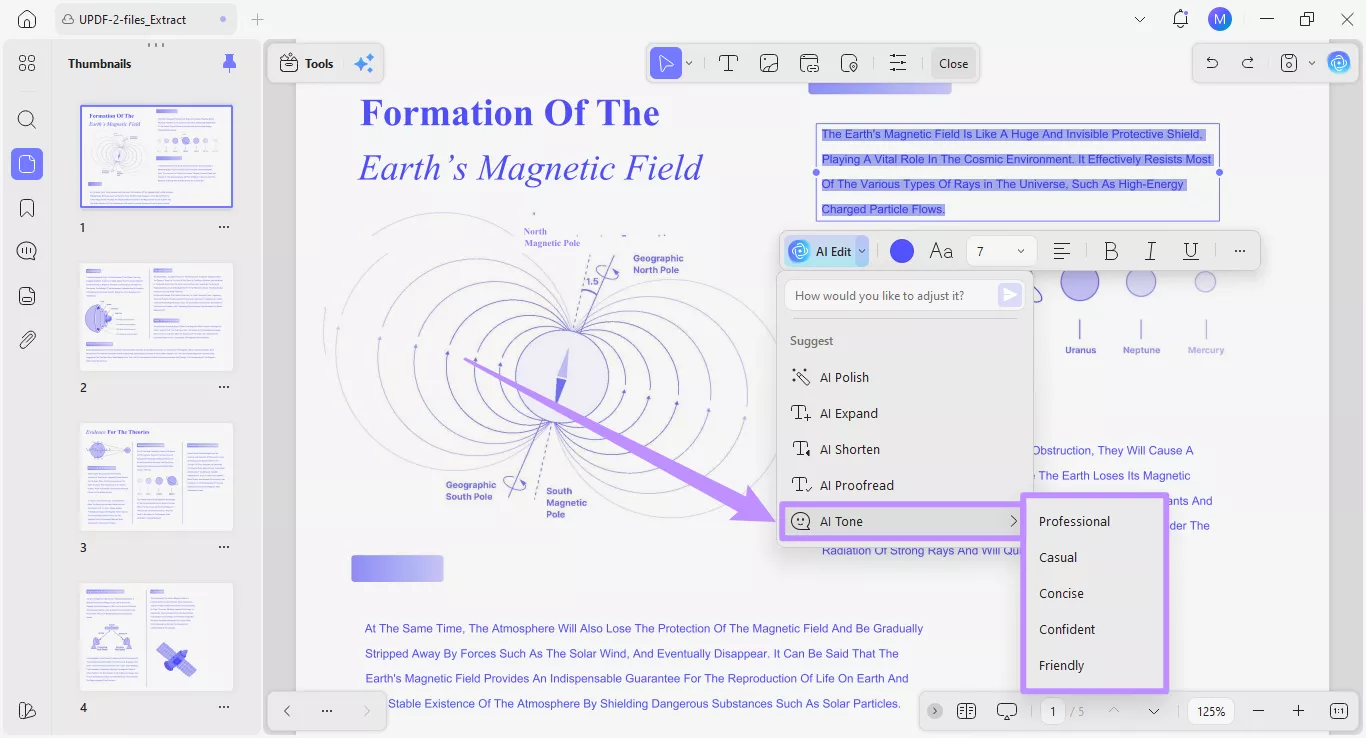This screenshot has height=738, width=1366.
Task: Undo the last action
Action: [x=1212, y=63]
